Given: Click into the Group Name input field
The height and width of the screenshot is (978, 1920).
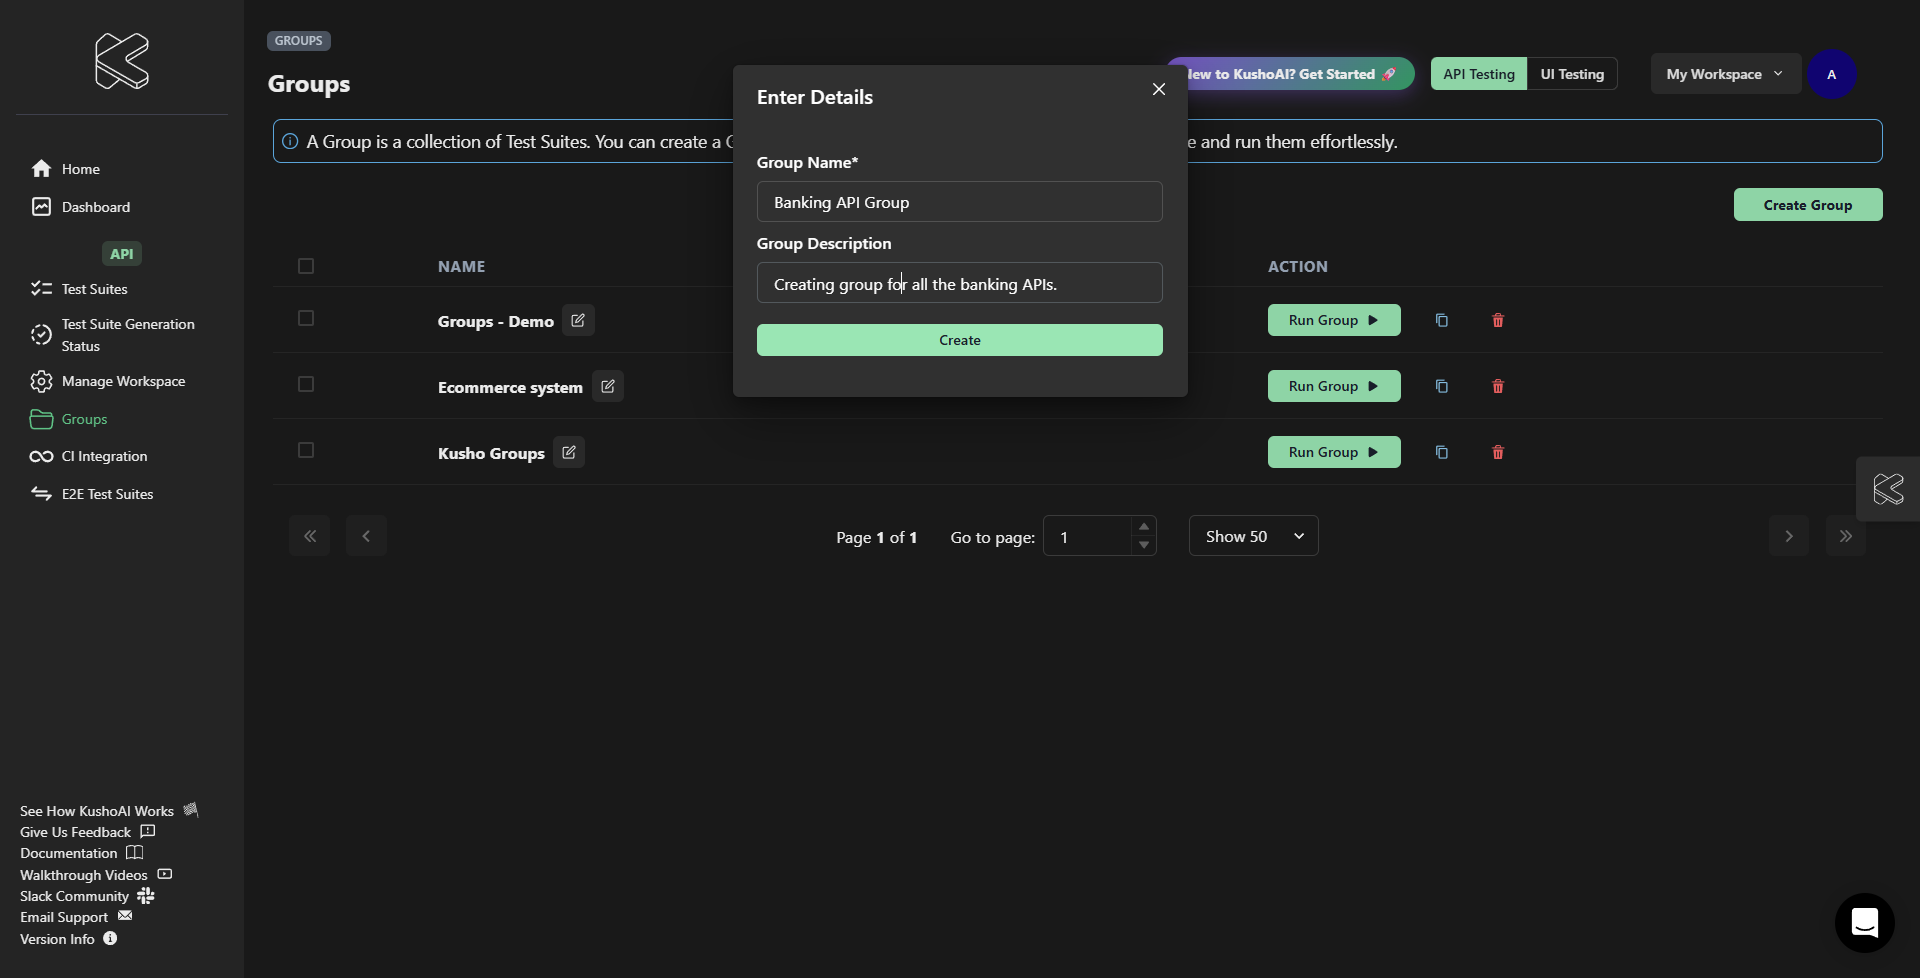Looking at the screenshot, I should tap(959, 202).
